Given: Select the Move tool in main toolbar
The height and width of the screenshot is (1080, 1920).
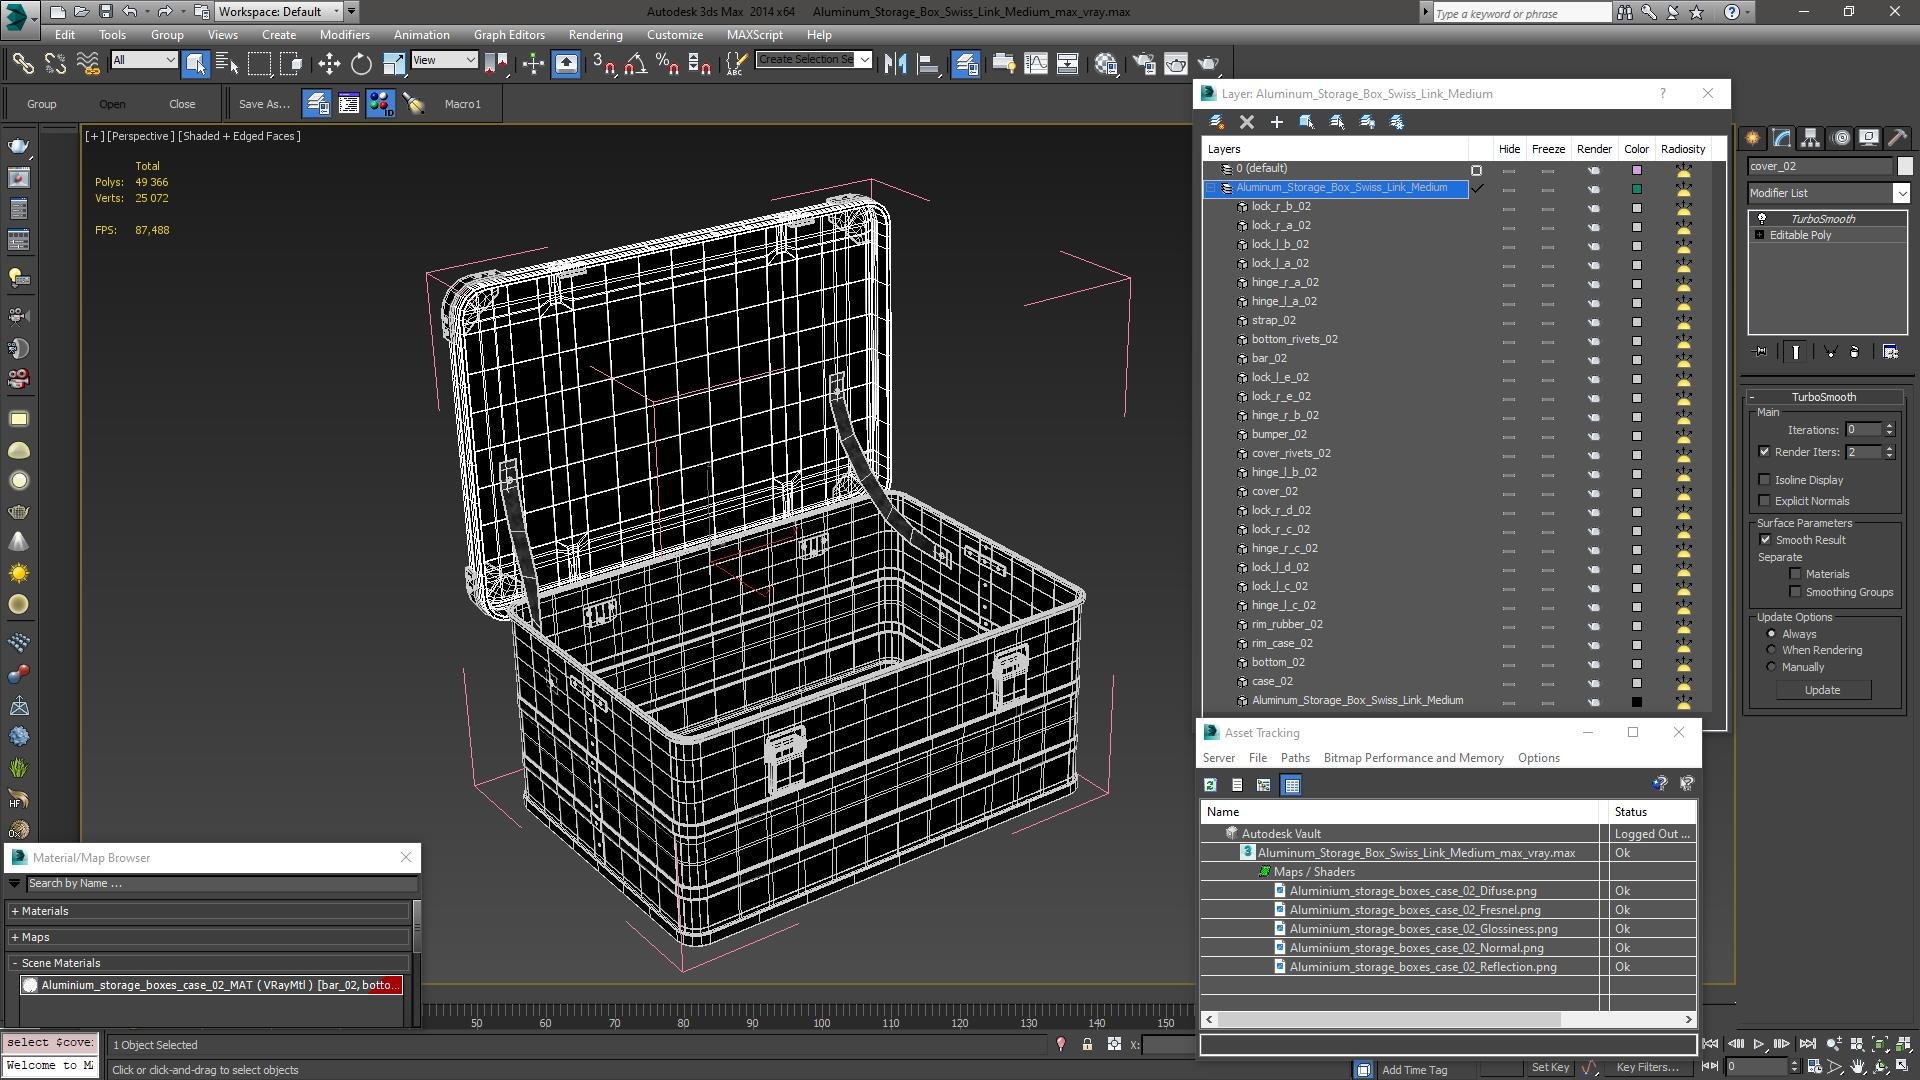Looking at the screenshot, I should coord(329,64).
